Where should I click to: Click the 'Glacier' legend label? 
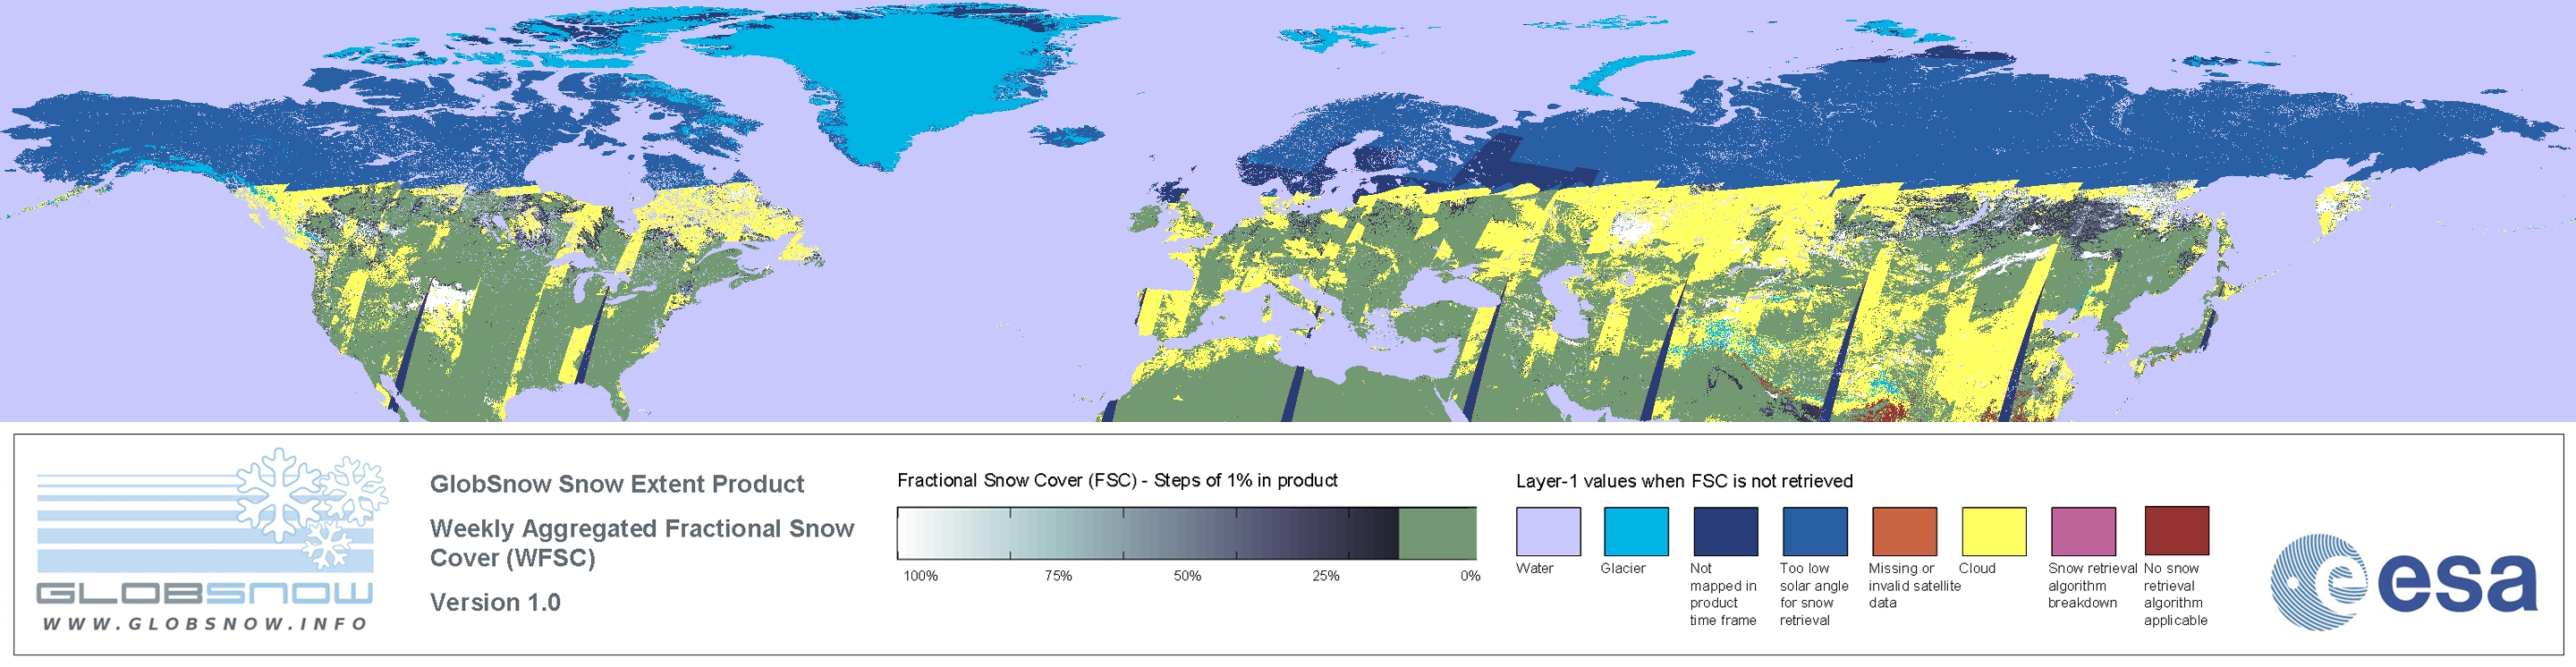tap(1623, 568)
